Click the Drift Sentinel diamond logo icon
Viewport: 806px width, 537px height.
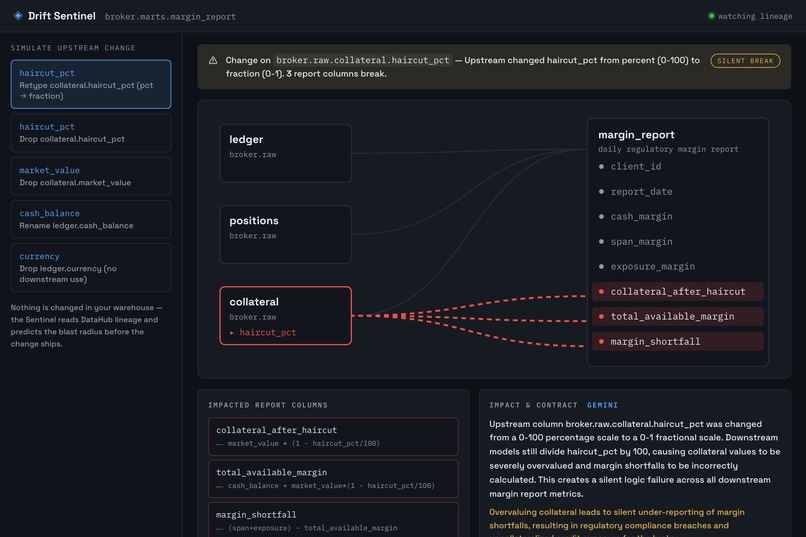click(x=18, y=15)
